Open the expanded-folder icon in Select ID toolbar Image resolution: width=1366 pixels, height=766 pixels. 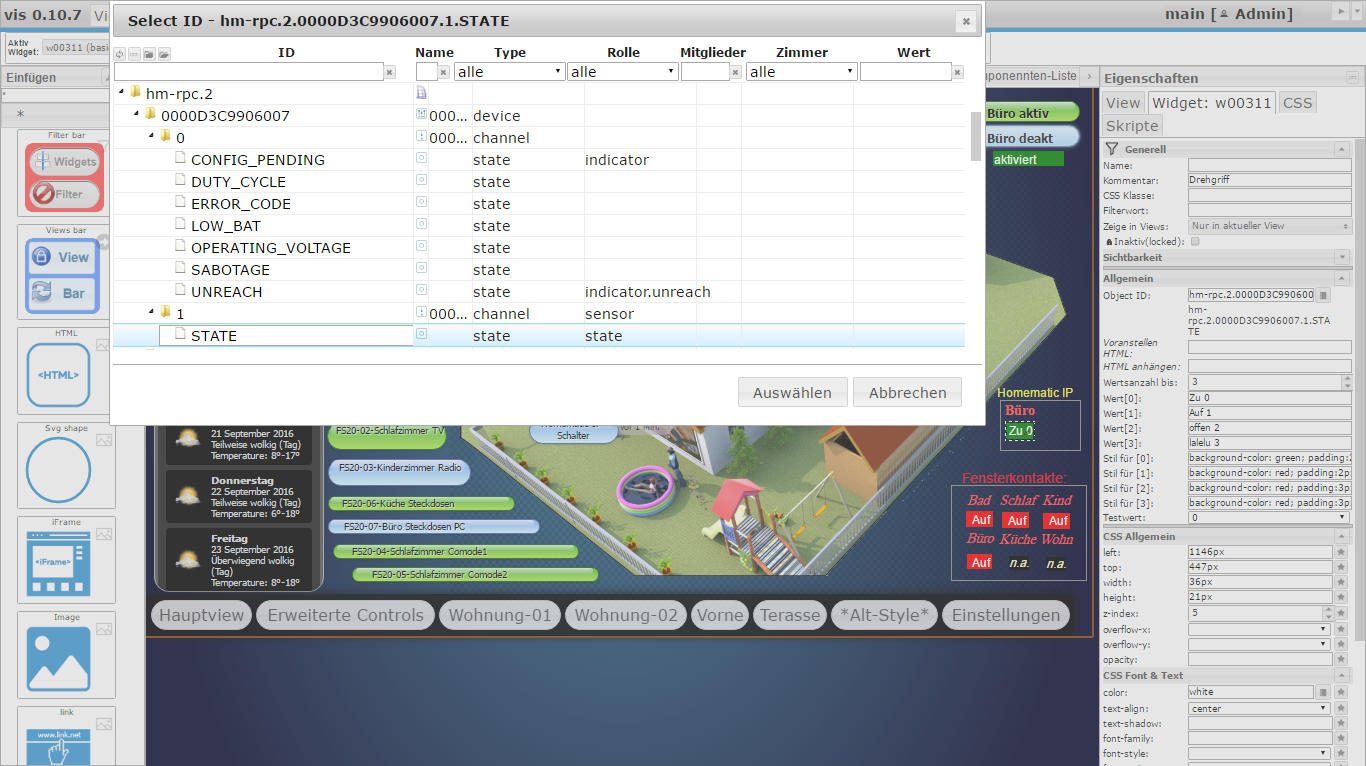[x=164, y=54]
